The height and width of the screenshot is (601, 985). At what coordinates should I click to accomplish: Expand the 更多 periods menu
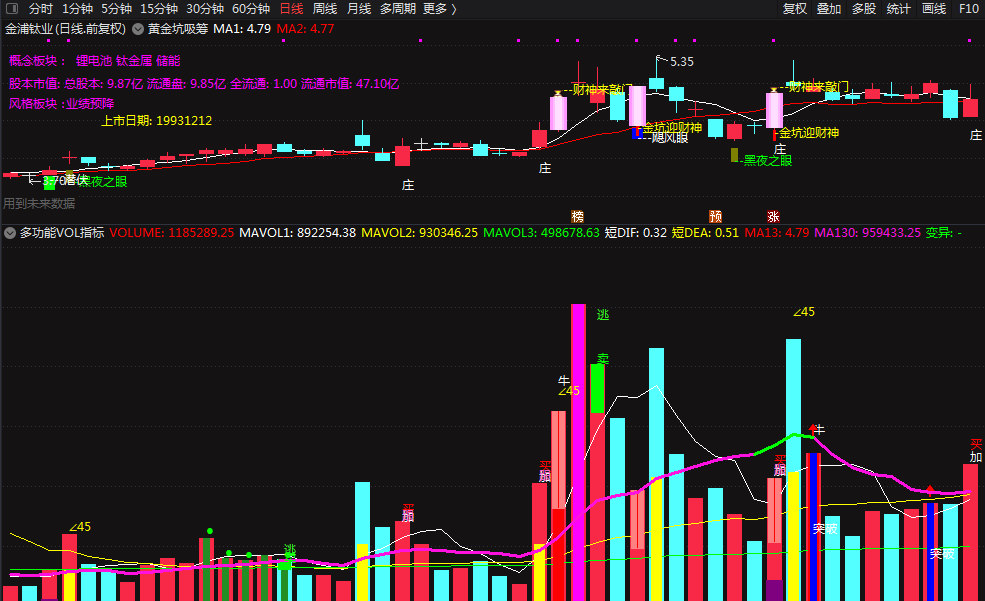pos(440,9)
